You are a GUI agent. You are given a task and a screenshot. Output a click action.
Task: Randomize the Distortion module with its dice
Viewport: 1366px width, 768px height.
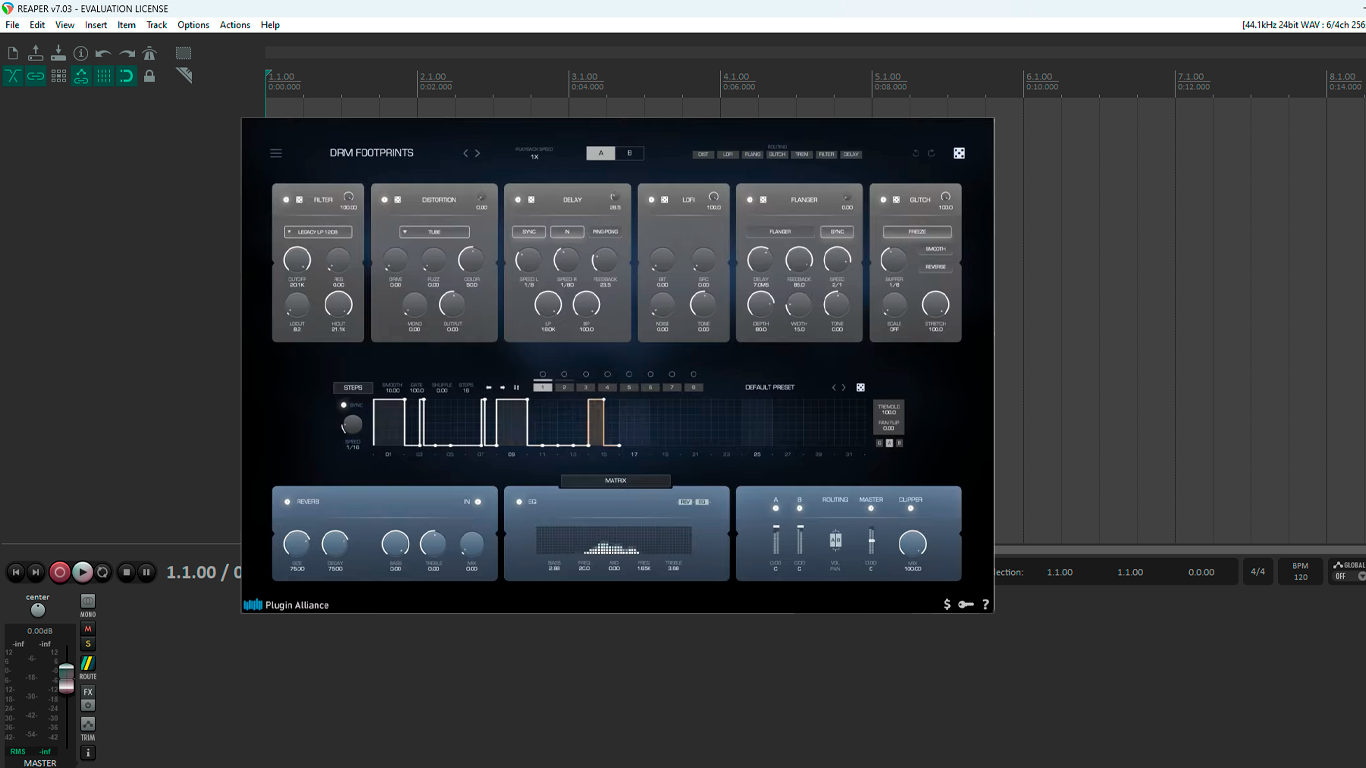tap(397, 200)
